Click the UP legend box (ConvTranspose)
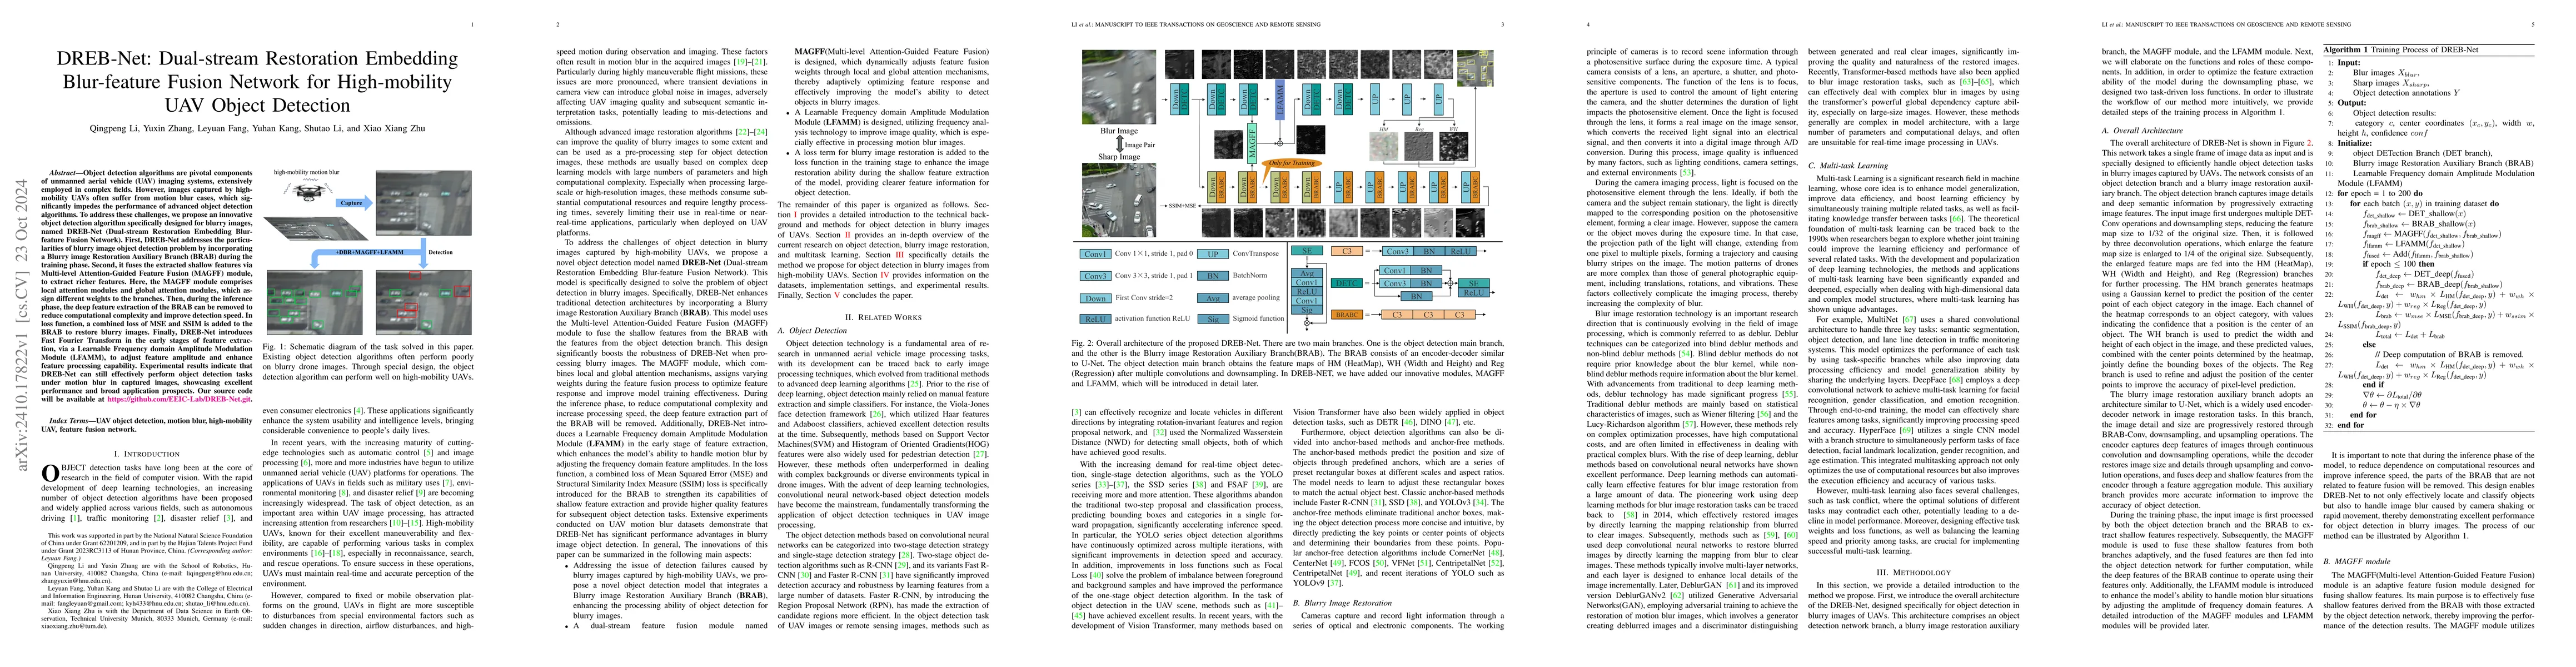 (1213, 254)
